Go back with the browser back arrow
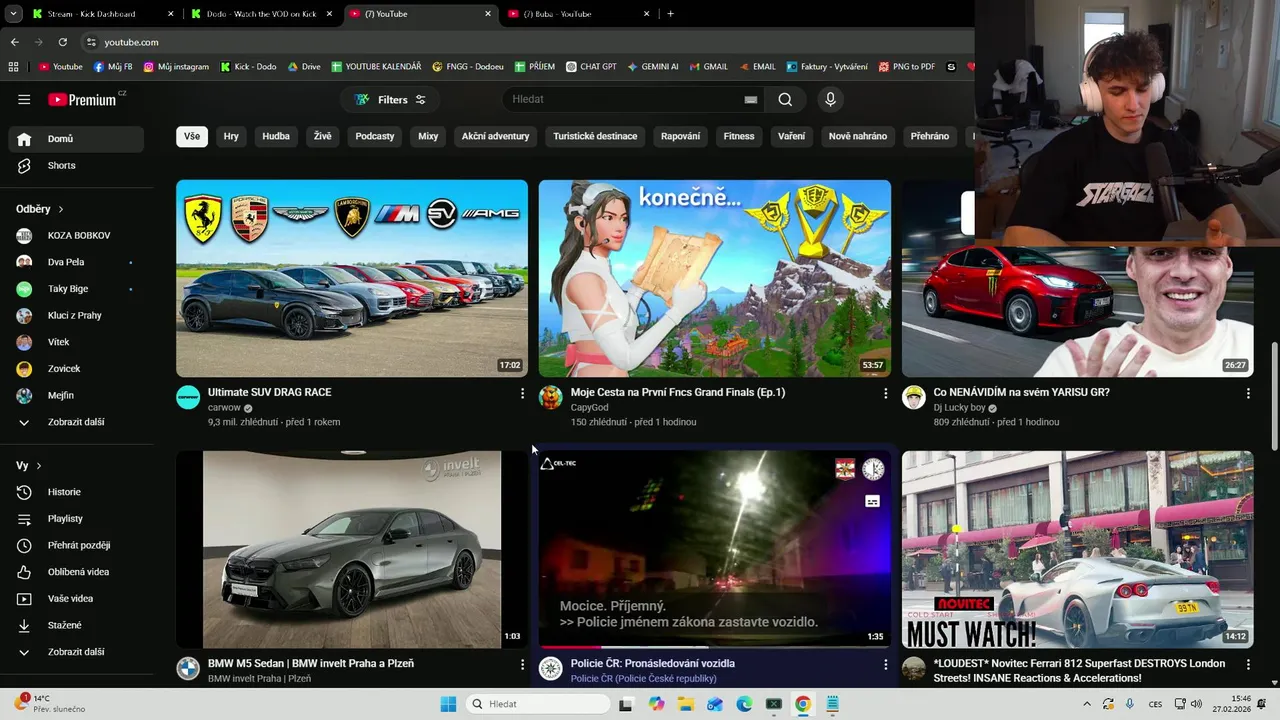 coord(14,42)
